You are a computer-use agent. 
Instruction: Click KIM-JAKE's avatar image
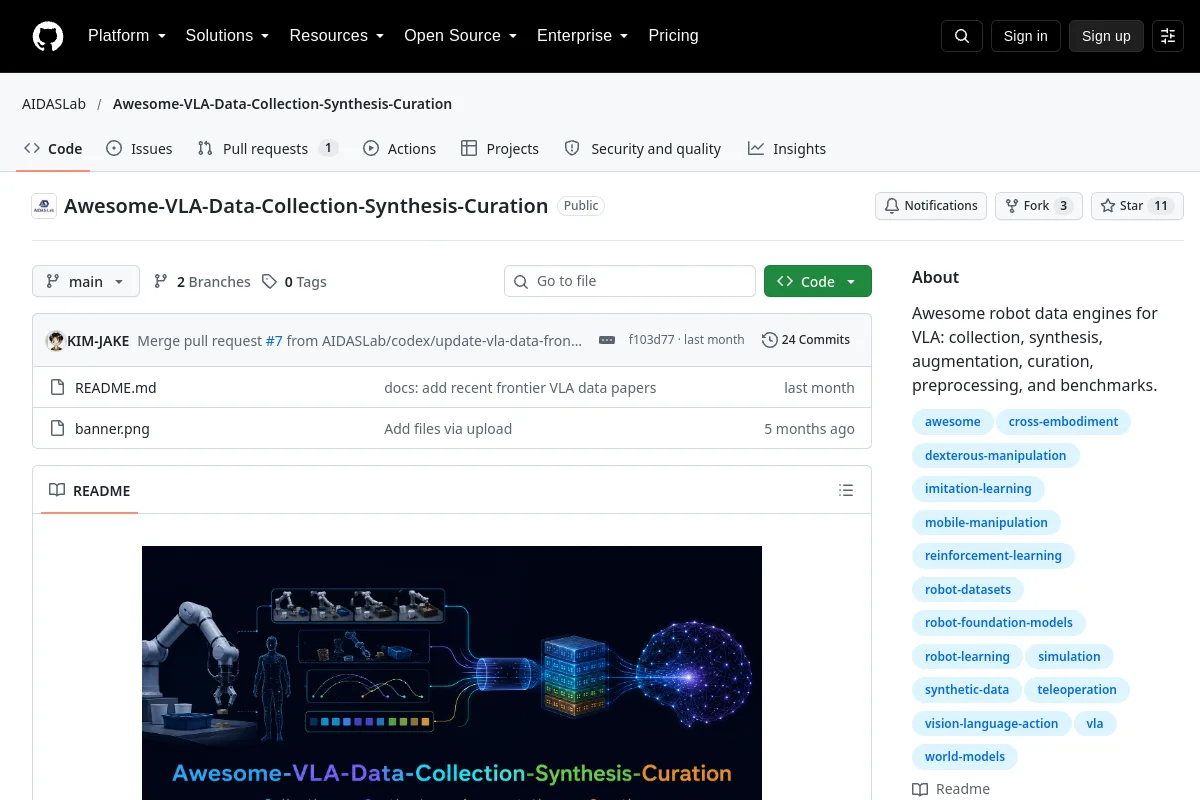tap(55, 340)
